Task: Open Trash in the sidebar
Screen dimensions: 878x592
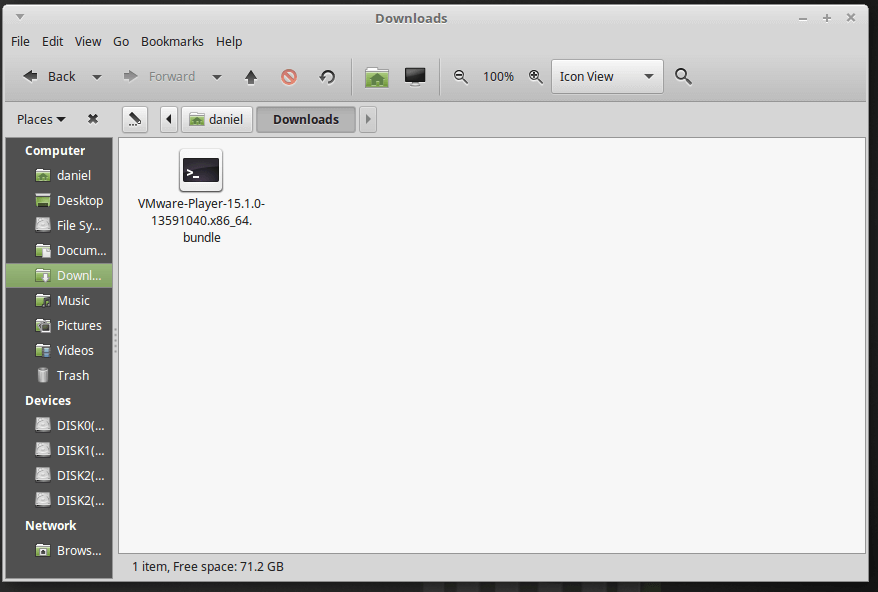Action: point(72,376)
